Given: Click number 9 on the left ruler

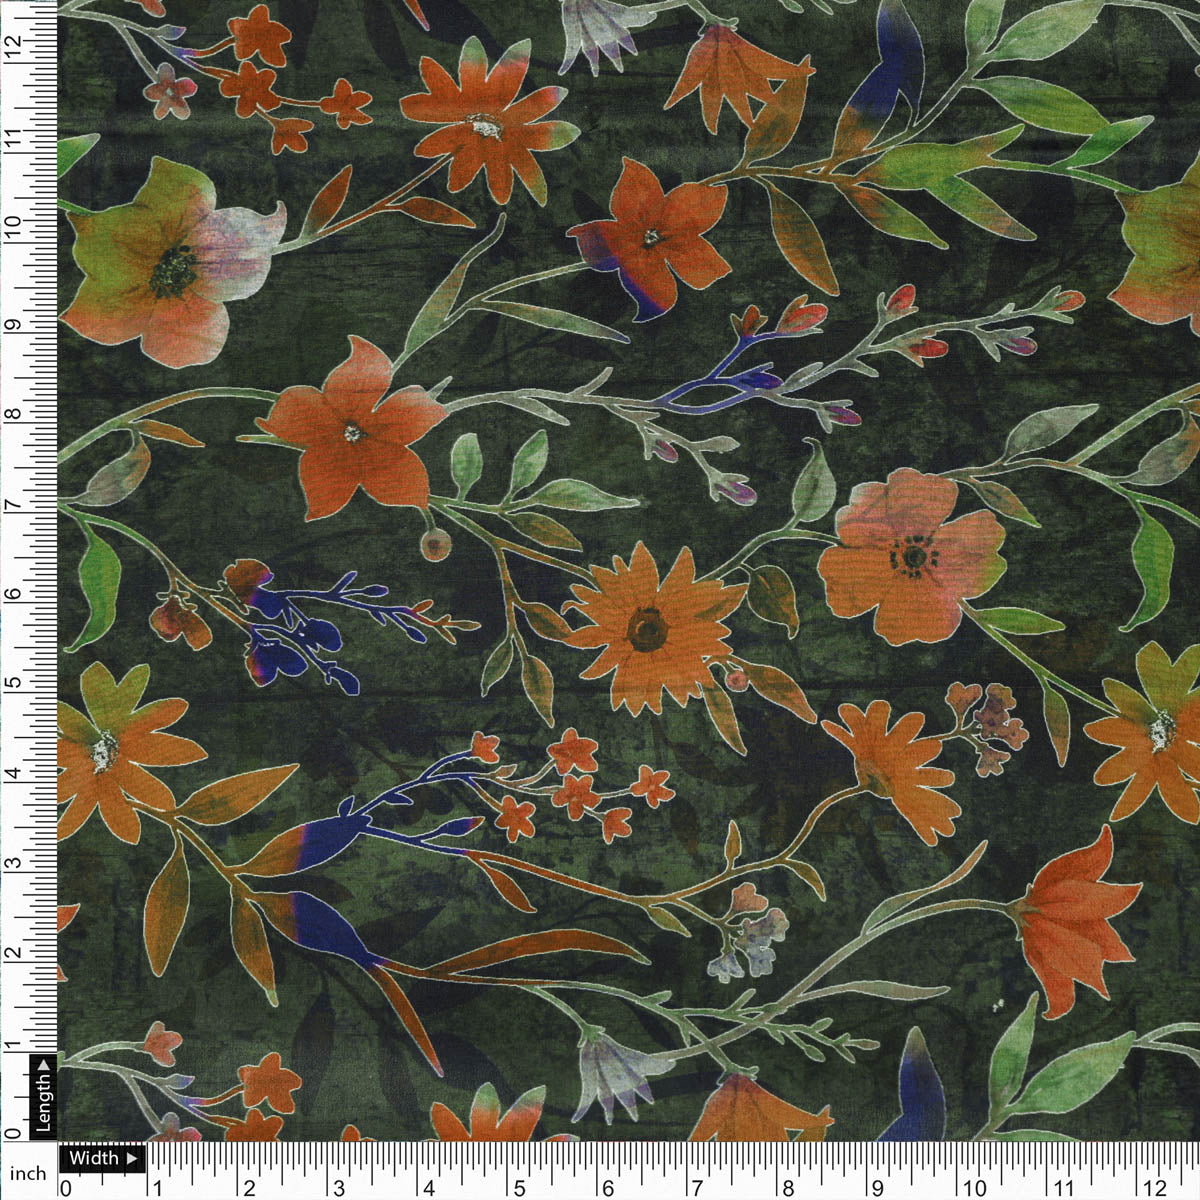Looking at the screenshot, I should coord(14,325).
